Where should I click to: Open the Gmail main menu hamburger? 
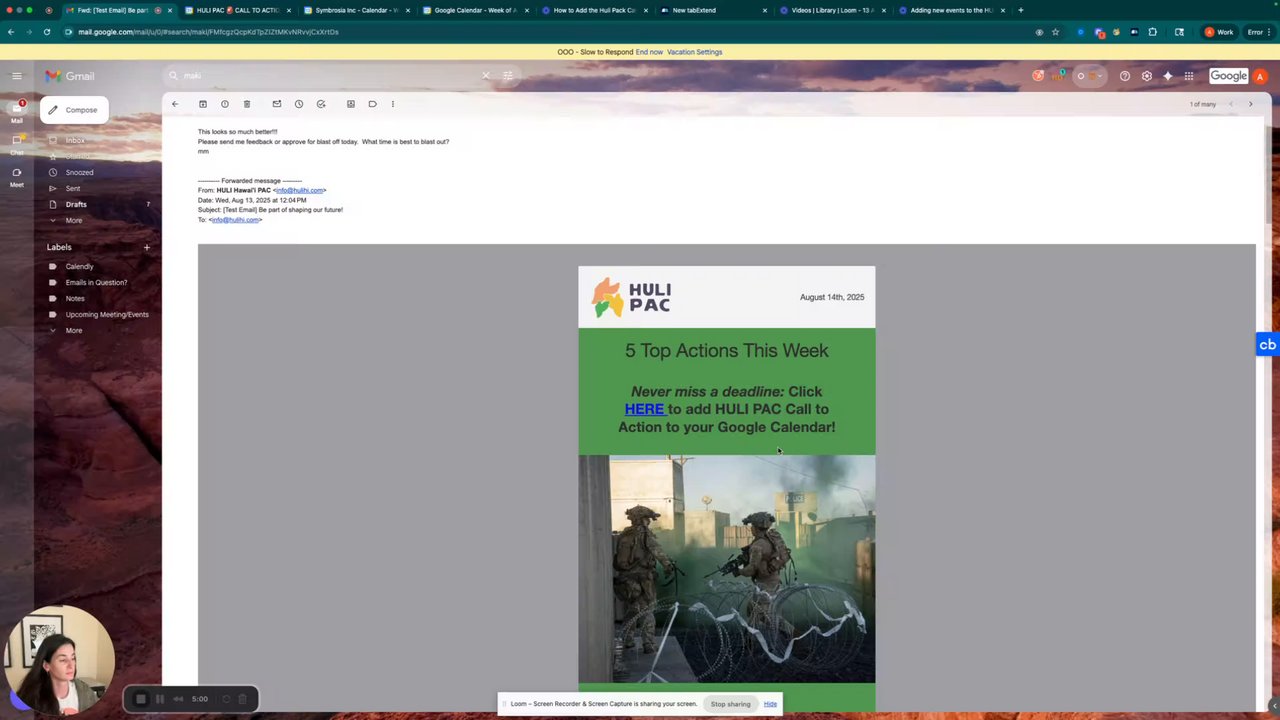tap(16, 76)
